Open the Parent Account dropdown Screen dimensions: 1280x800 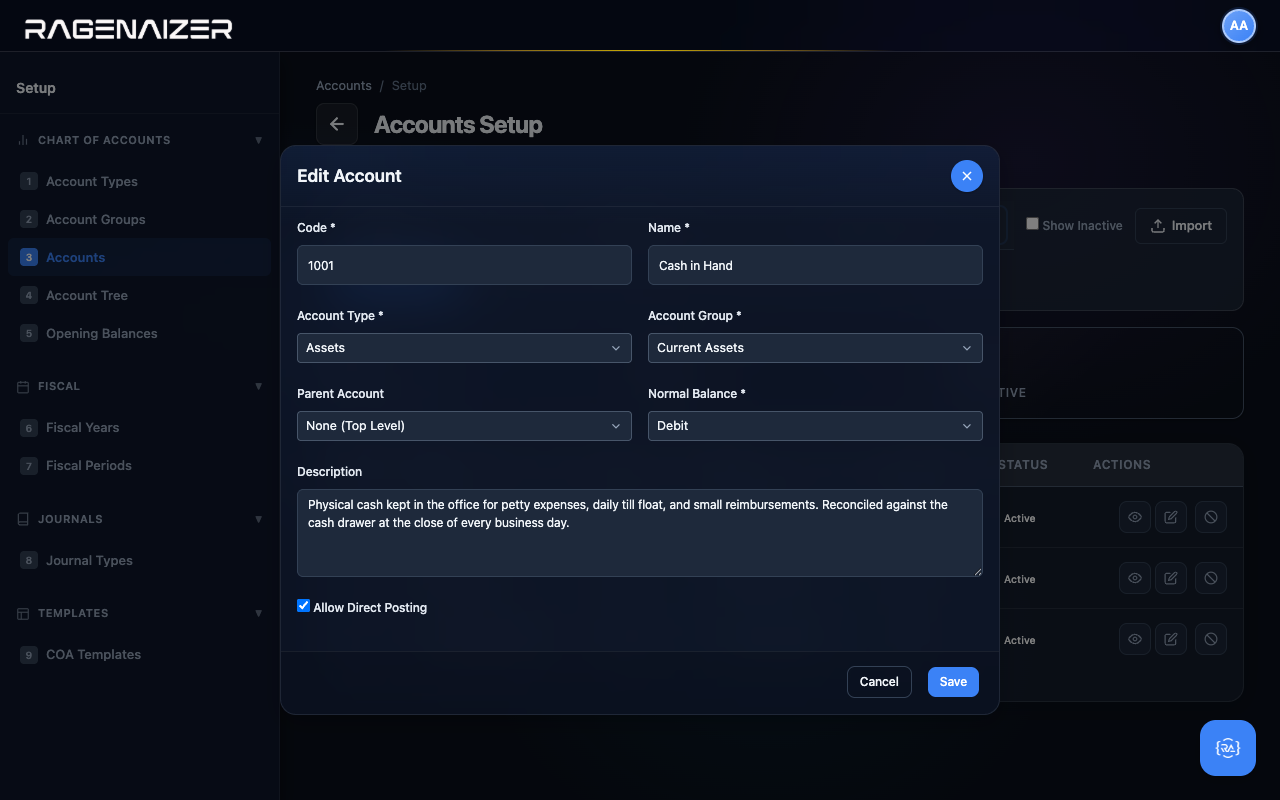point(464,426)
